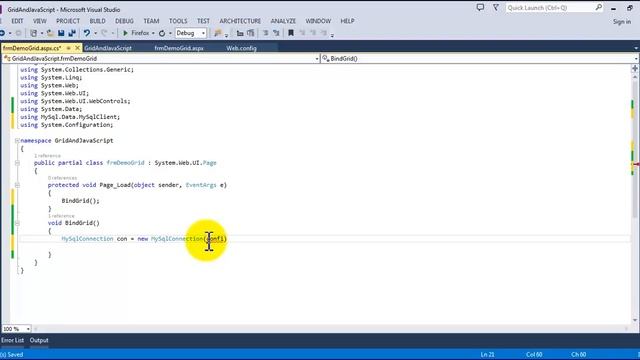Image resolution: width=640 pixels, height=360 pixels.
Task: Click the Save All toolbar icon
Action: pos(72,33)
